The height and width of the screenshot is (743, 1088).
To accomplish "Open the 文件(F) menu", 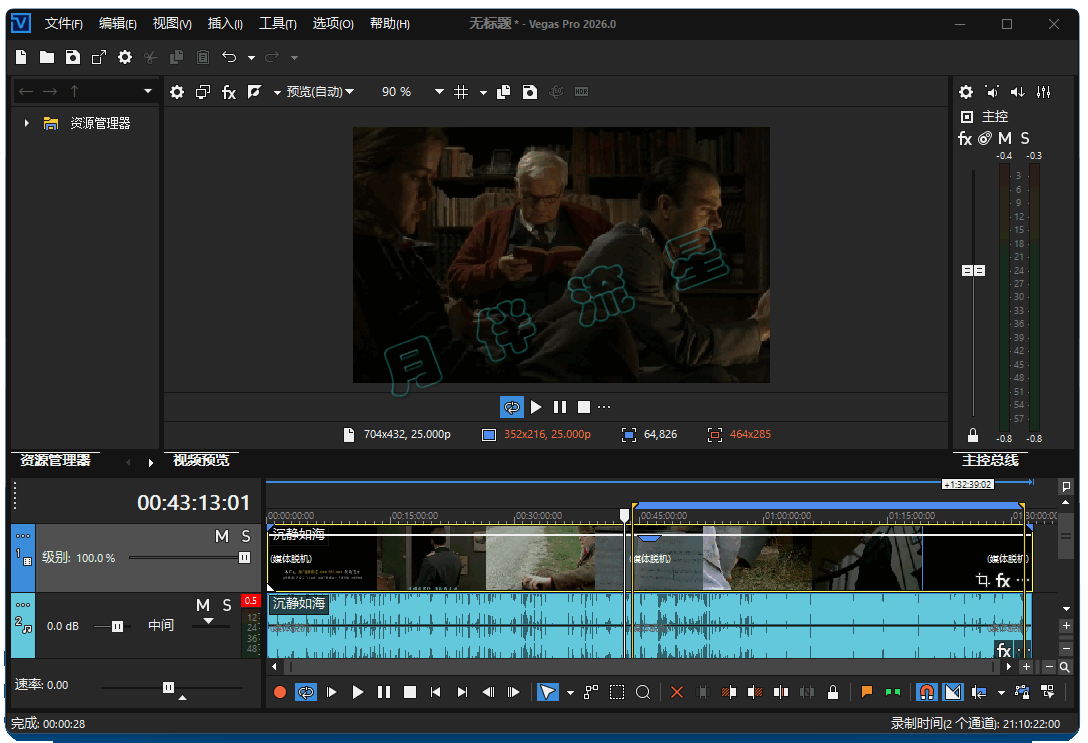I will (x=63, y=24).
